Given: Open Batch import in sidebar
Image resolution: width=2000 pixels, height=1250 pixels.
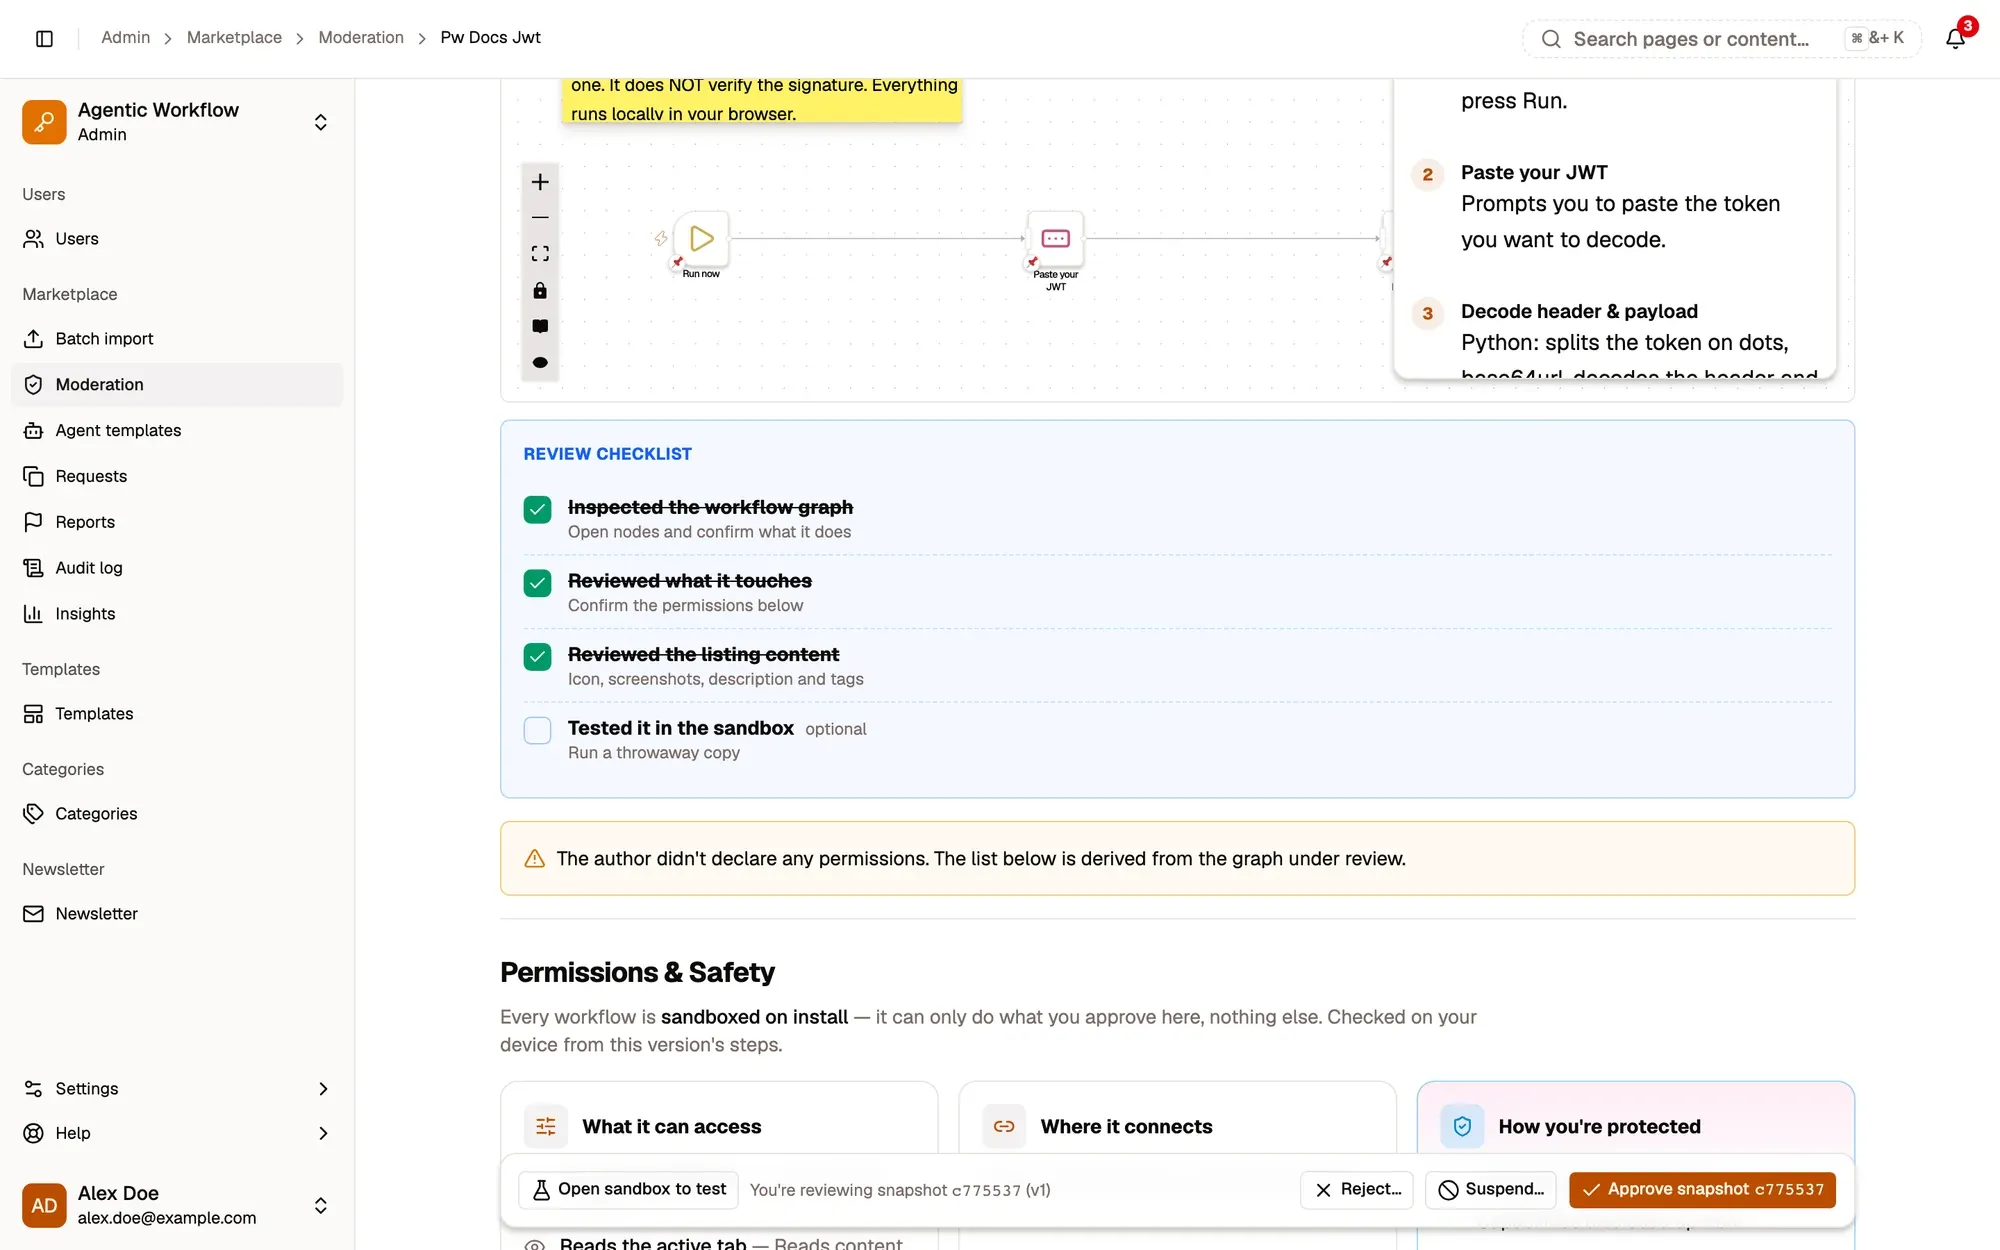Looking at the screenshot, I should coord(177,339).
